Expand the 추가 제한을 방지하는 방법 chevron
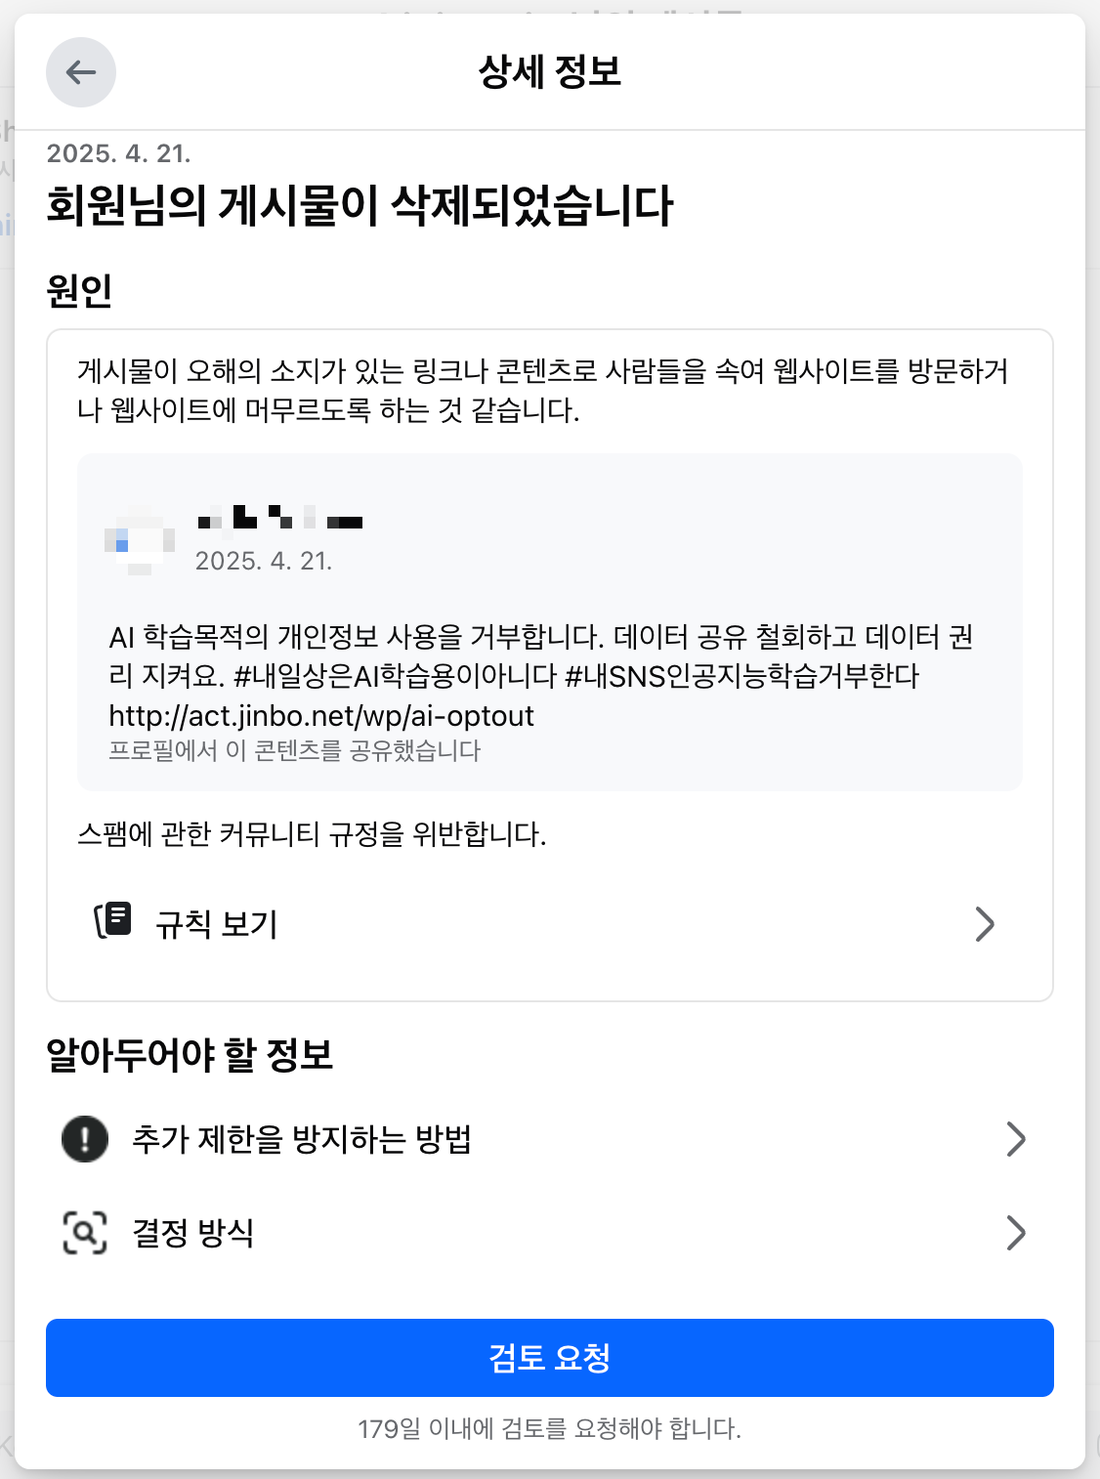 point(1015,1138)
